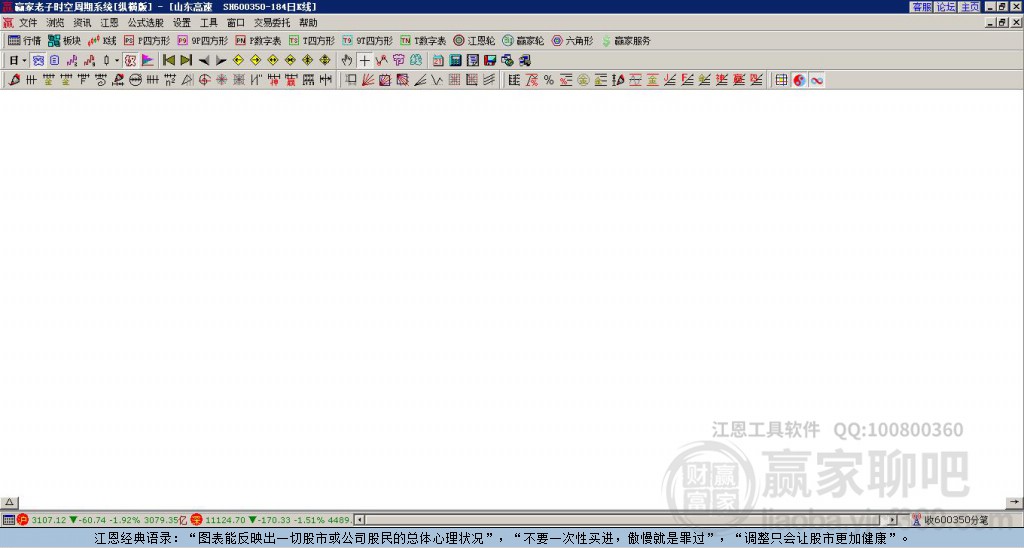The width and height of the screenshot is (1024, 548).
Task: Open the 工具 menu
Action: (208, 23)
